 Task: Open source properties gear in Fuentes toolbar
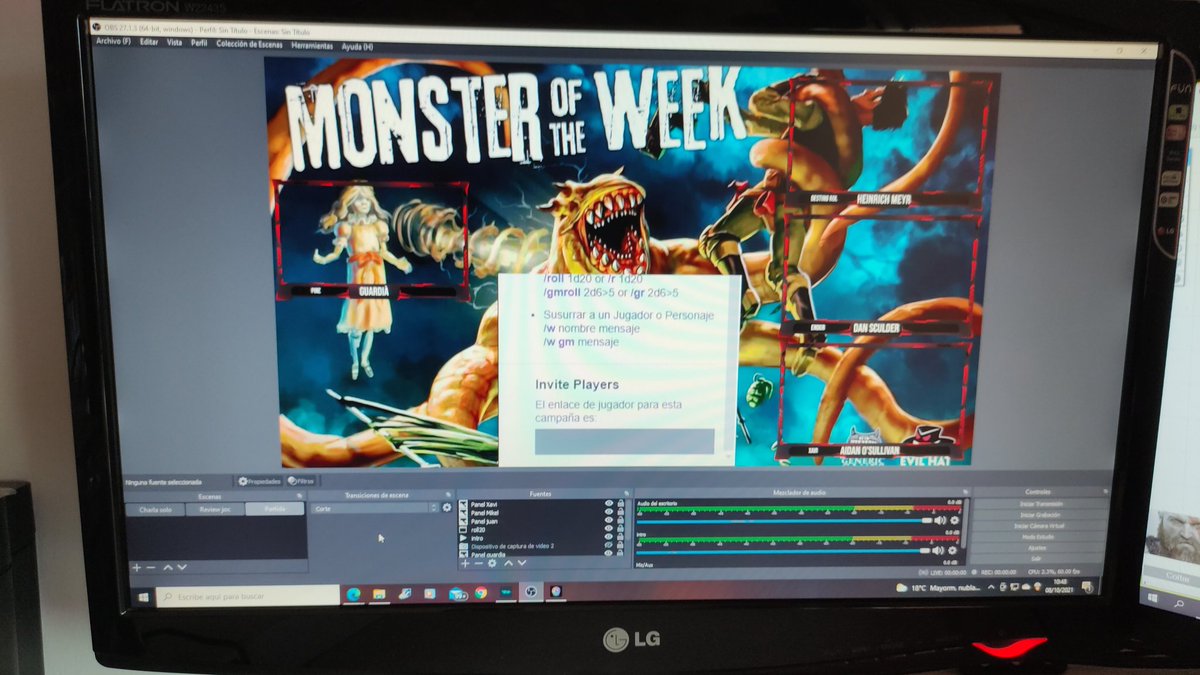(x=492, y=563)
